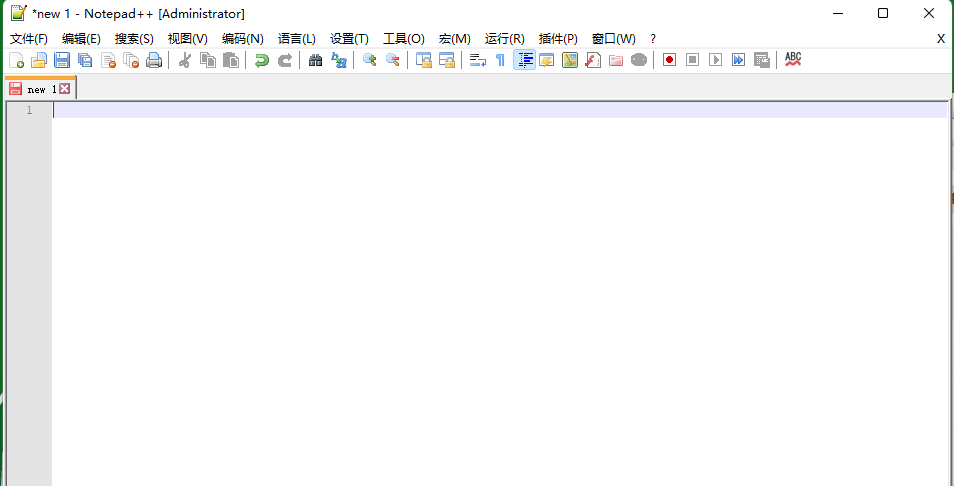Viewport: 954px width, 486px height.
Task: Open the 宏(M) menu
Action: [454, 39]
